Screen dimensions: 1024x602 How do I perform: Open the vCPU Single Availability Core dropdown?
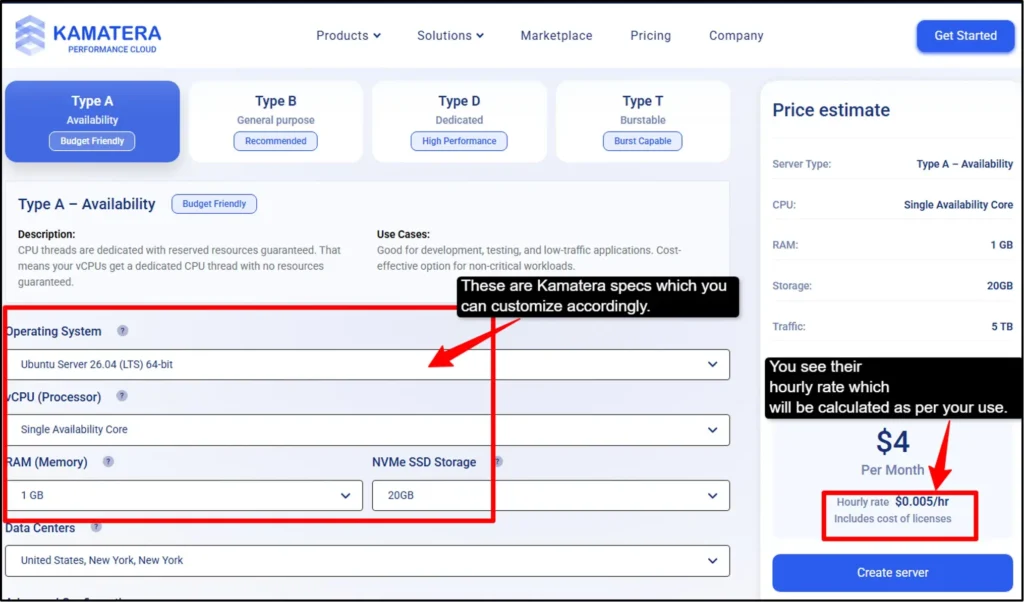coord(367,430)
